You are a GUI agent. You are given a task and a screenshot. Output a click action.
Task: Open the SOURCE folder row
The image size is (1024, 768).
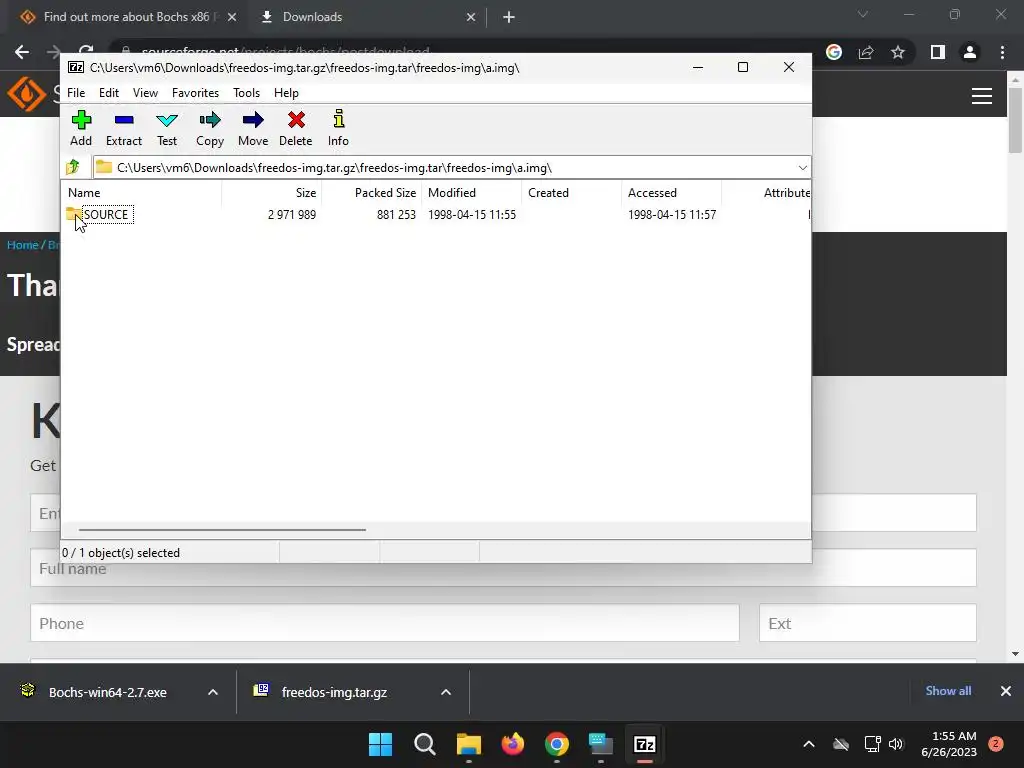tap(436, 214)
